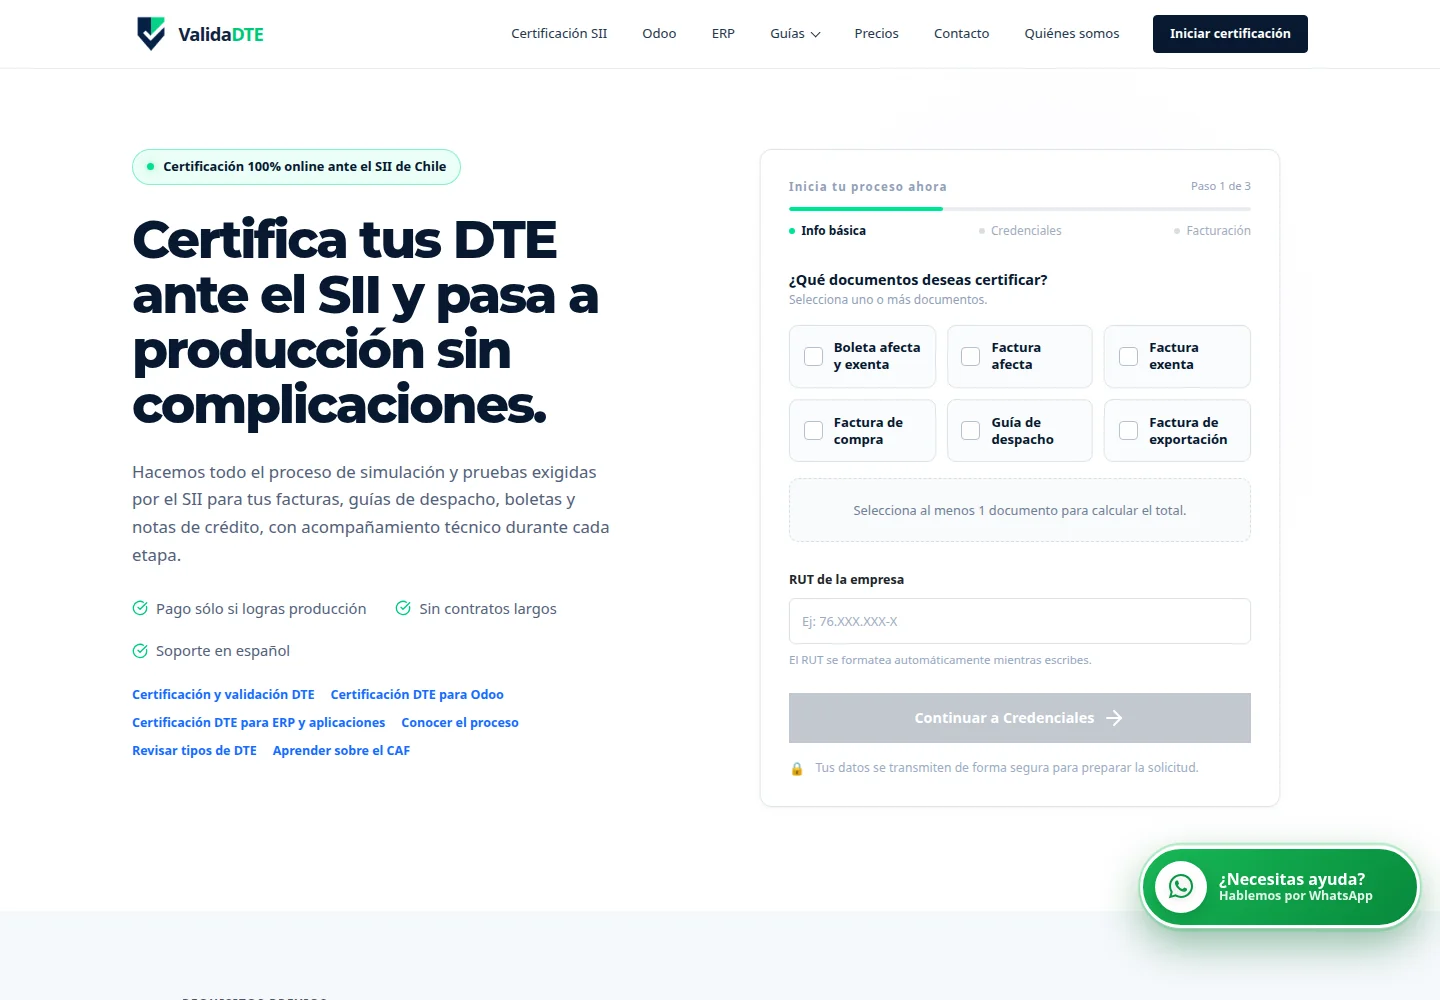Click the Certificación 100% online badge
Viewport: 1440px width, 1000px height.
[x=296, y=167]
